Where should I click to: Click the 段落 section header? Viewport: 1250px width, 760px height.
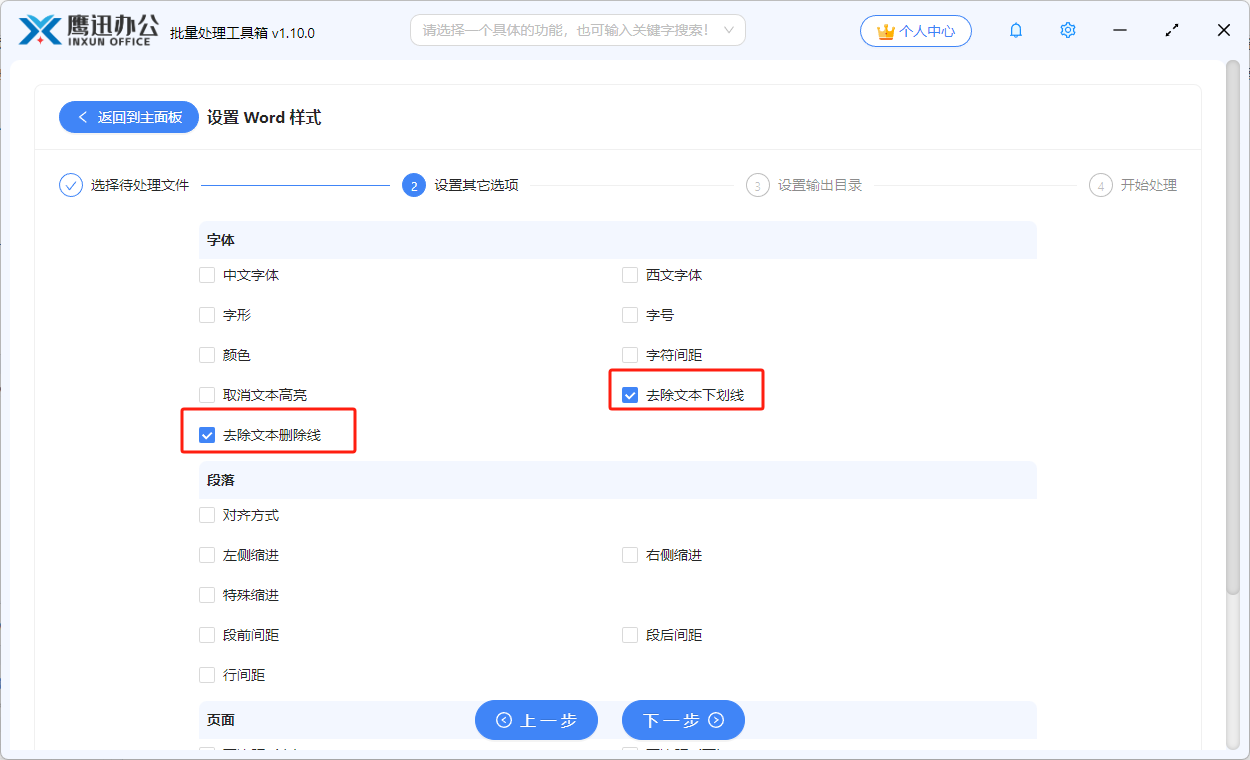tap(618, 480)
